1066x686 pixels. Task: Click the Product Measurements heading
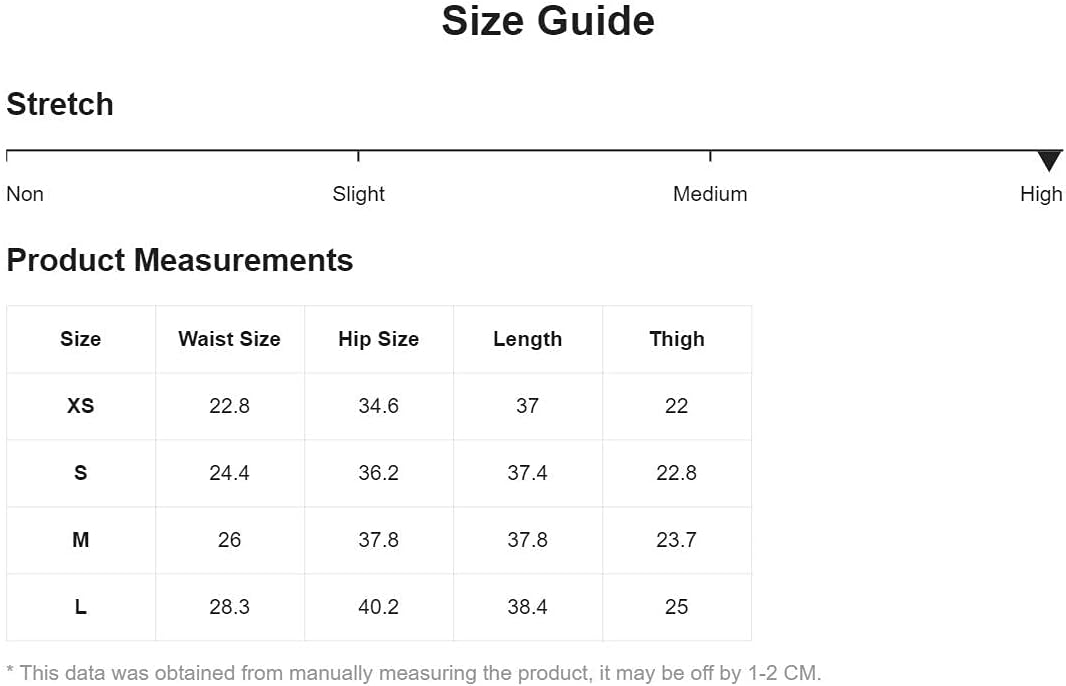coord(180,260)
